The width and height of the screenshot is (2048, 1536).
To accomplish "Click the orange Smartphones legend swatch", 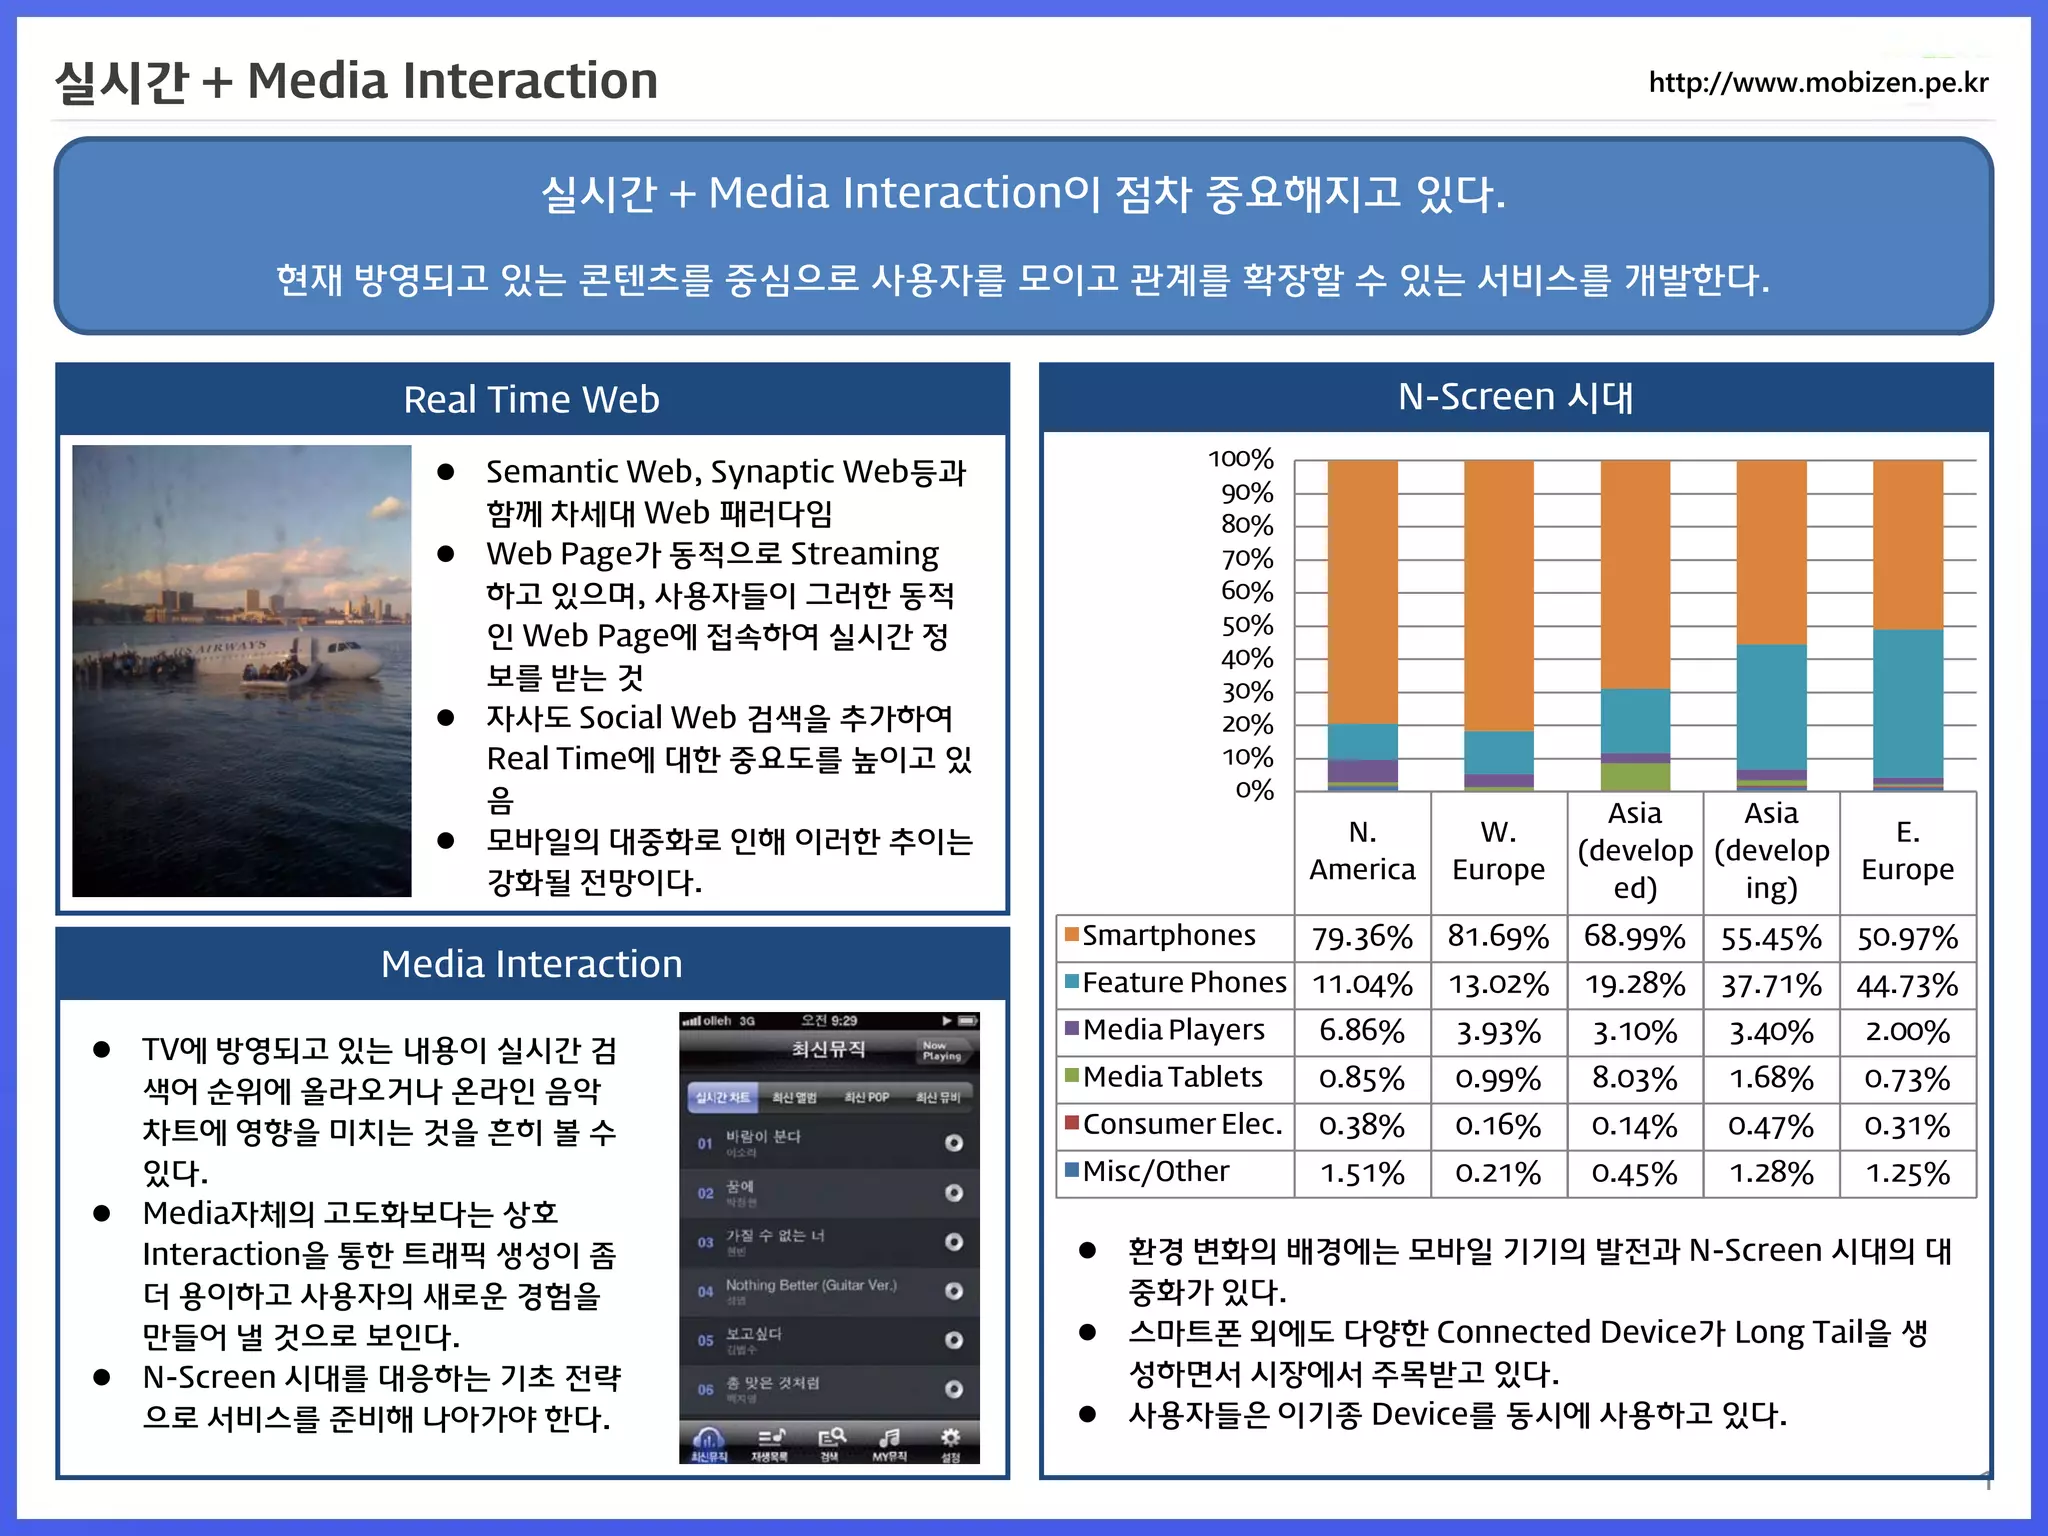I will tap(1072, 934).
